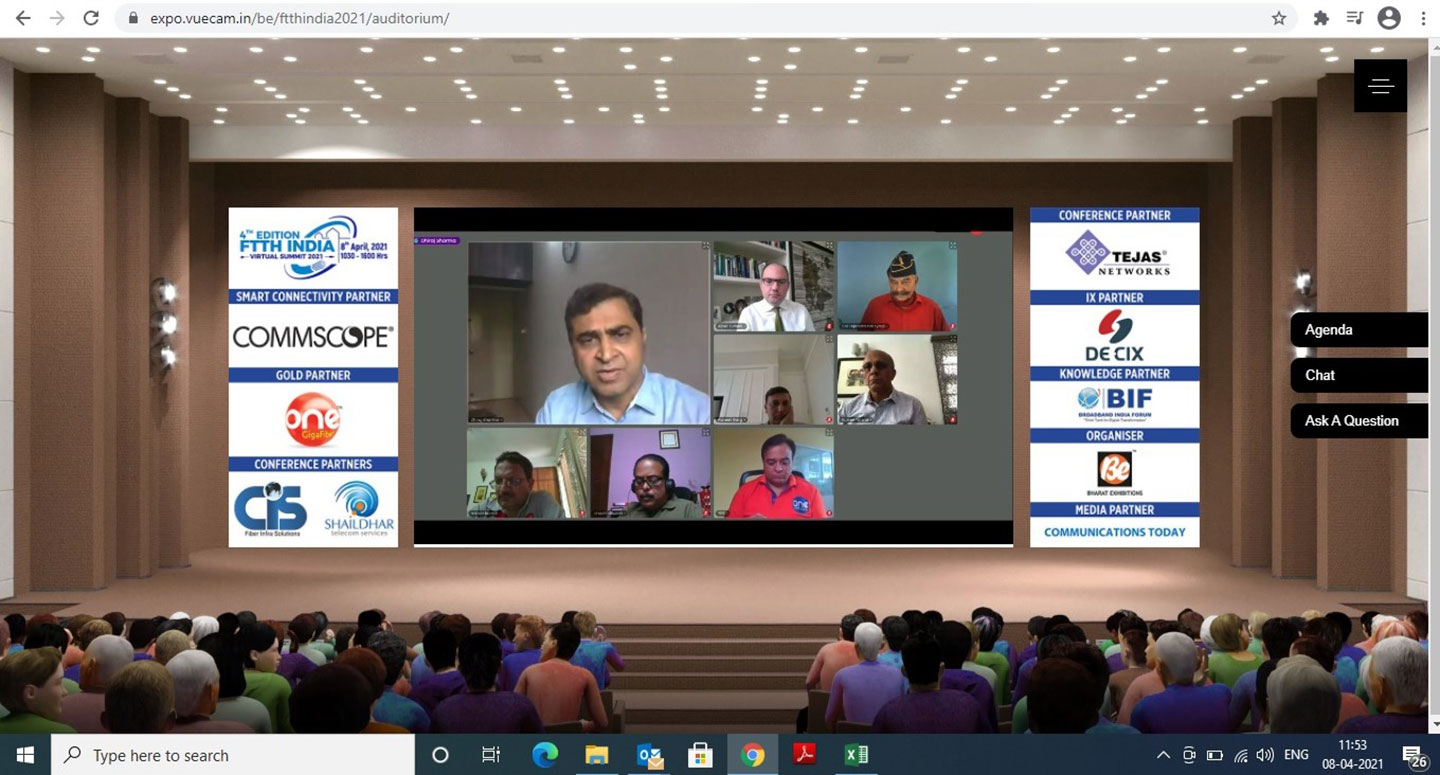Image resolution: width=1440 pixels, height=775 pixels.
Task: Open the Agenda panel
Action: [x=1360, y=330]
